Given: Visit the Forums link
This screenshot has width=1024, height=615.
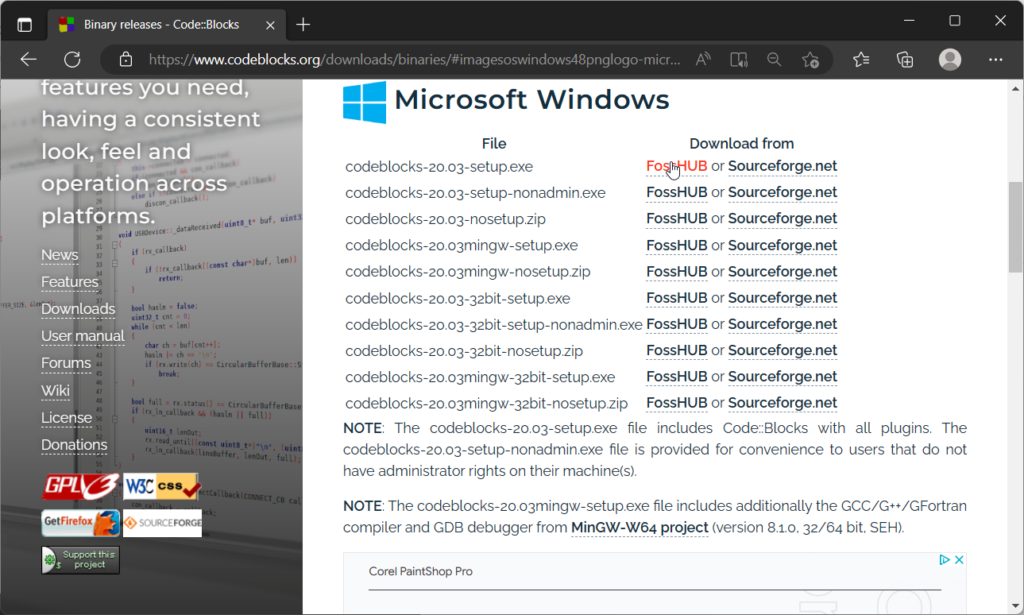Looking at the screenshot, I should [66, 363].
